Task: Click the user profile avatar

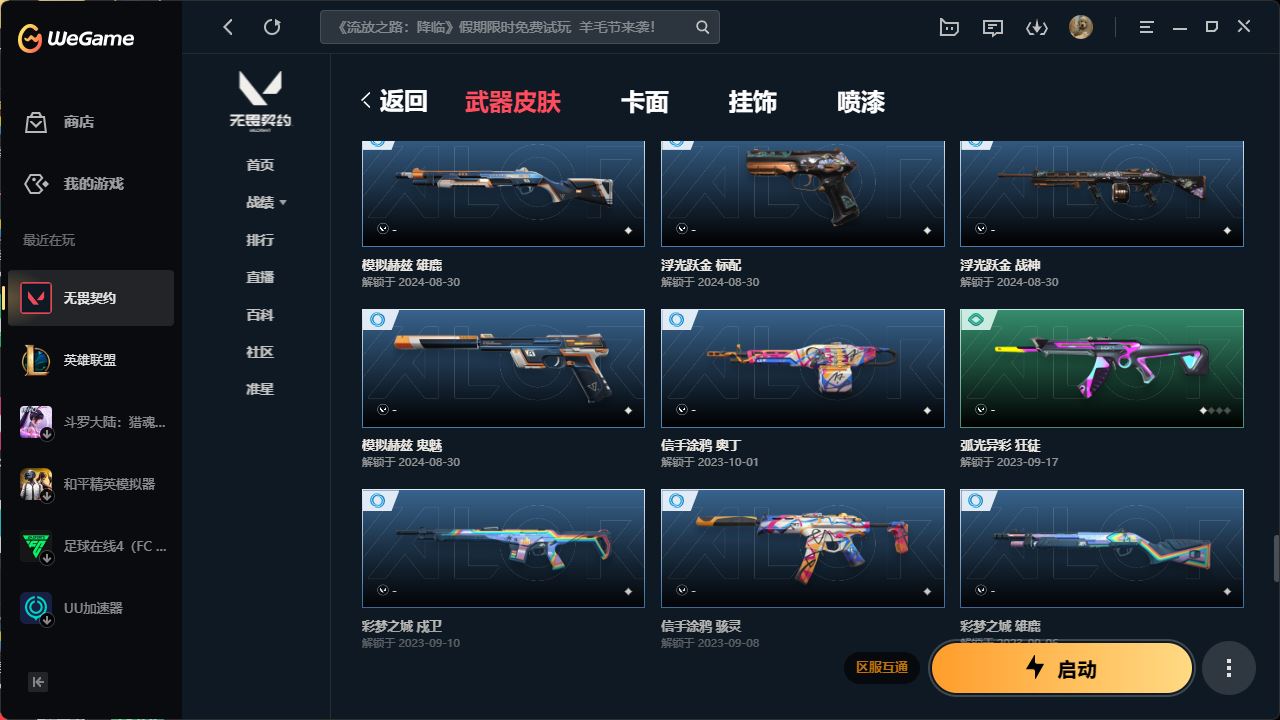Action: (x=1081, y=27)
